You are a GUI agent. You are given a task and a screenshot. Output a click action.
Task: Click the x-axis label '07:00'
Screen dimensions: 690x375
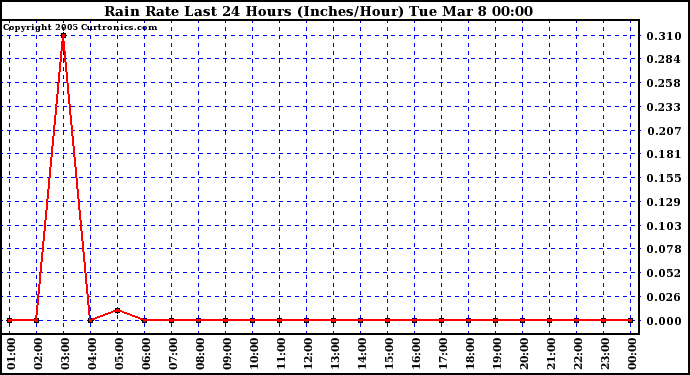[x=173, y=354]
